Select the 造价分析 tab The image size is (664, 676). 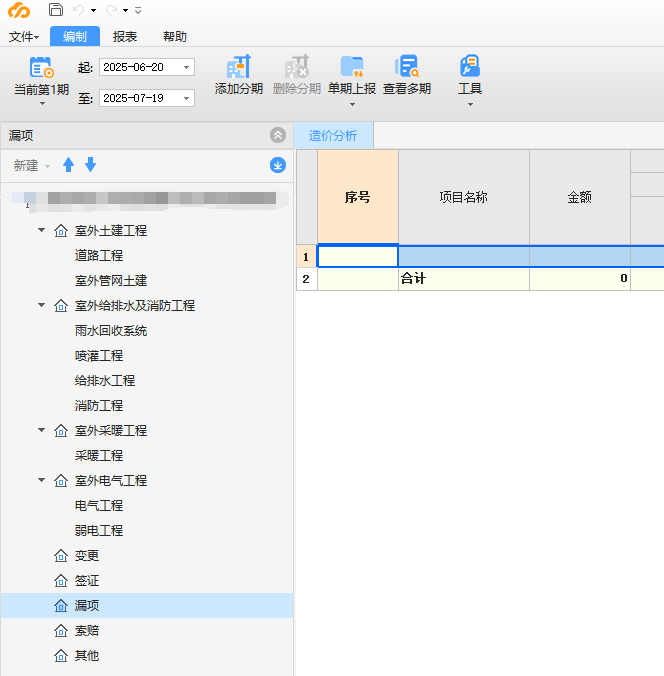(333, 136)
